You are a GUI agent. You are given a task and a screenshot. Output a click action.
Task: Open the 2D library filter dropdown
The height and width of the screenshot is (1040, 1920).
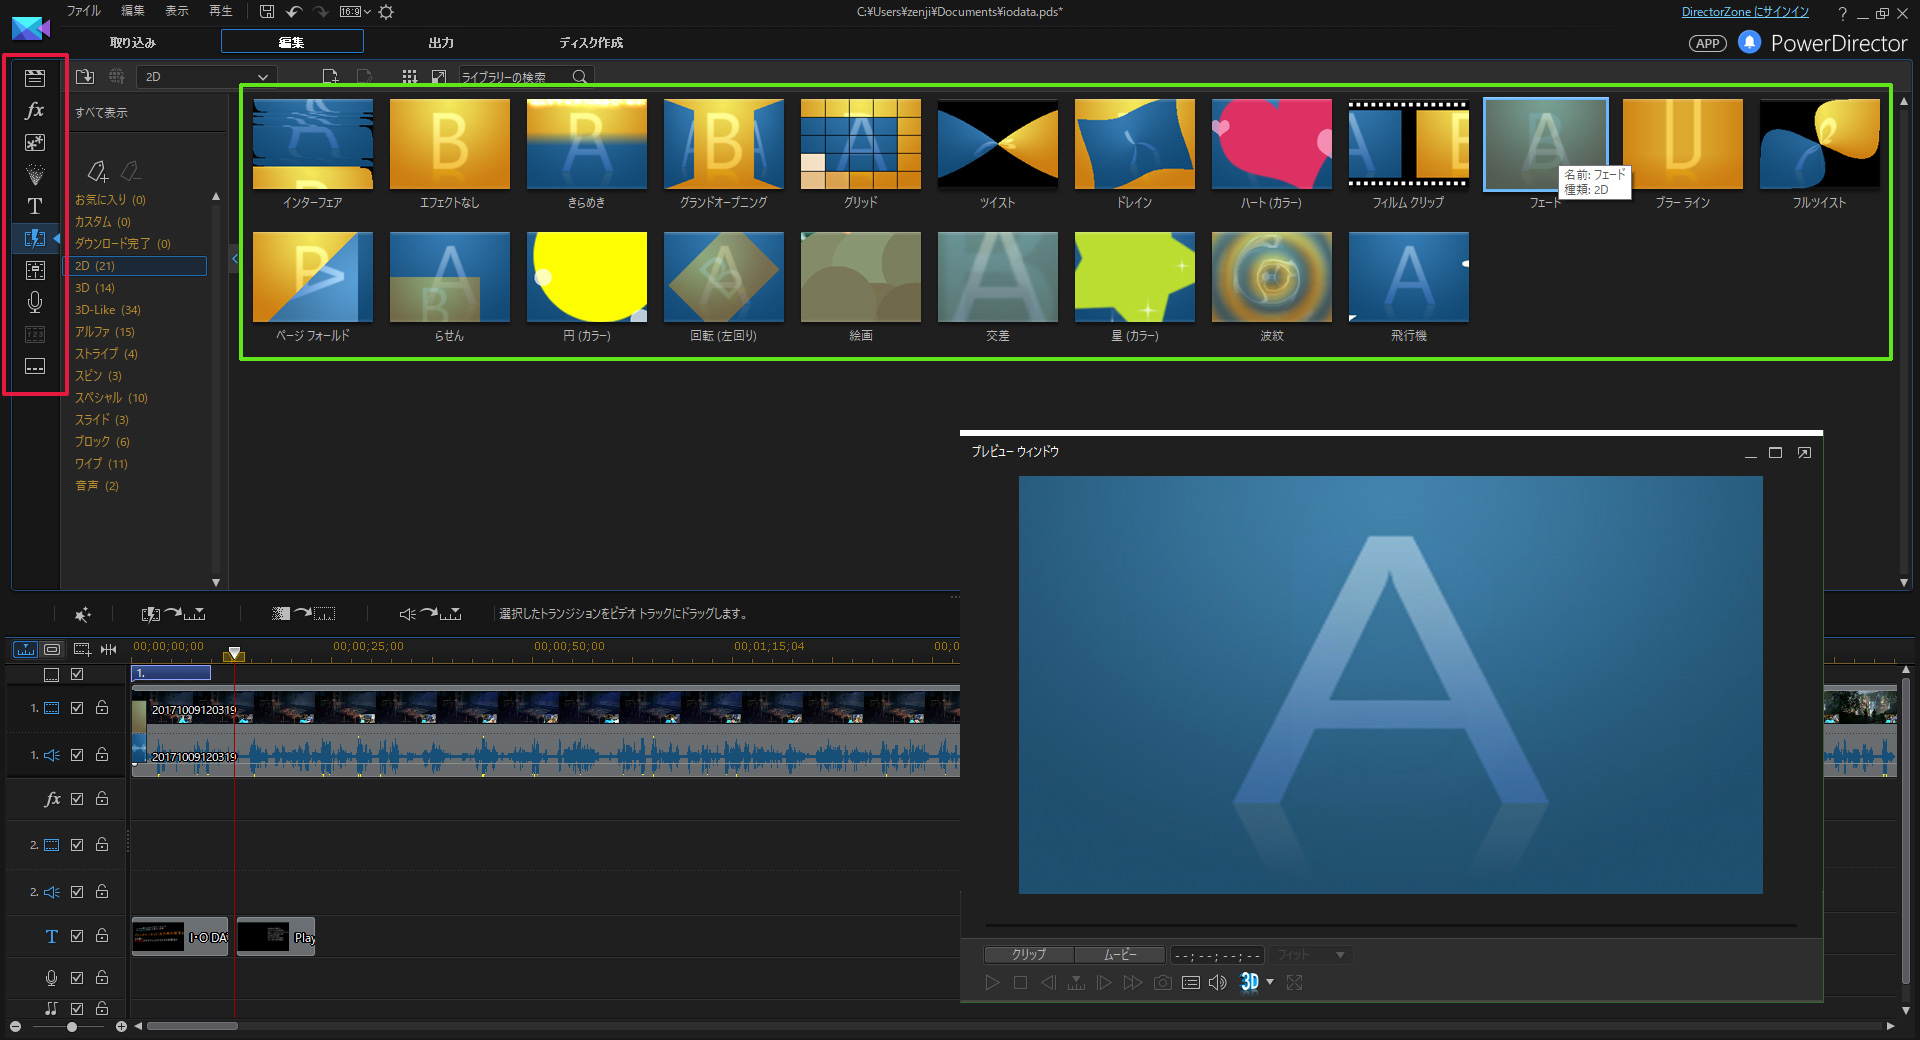(207, 77)
